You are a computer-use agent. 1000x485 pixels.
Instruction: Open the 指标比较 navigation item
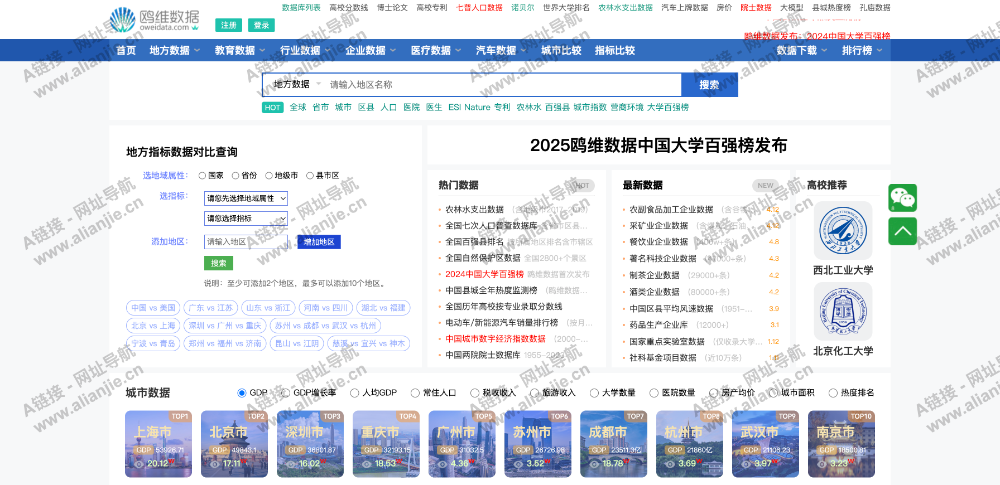pos(615,50)
